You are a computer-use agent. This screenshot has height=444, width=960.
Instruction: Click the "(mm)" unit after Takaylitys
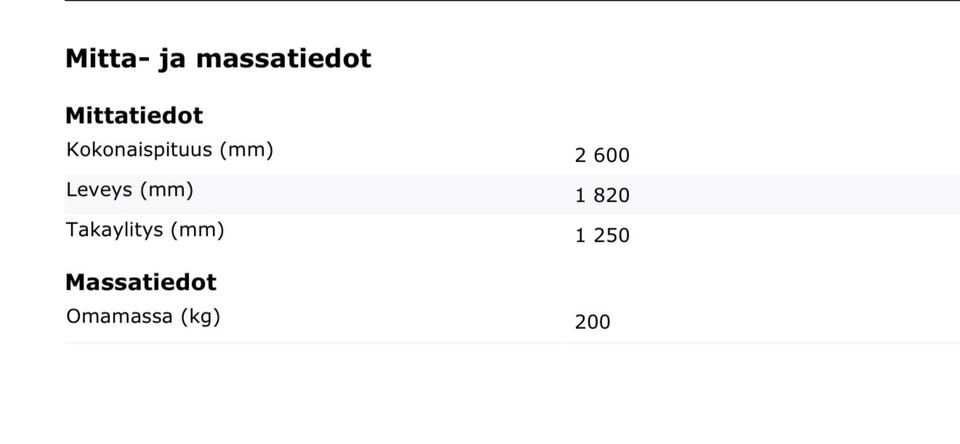(197, 230)
